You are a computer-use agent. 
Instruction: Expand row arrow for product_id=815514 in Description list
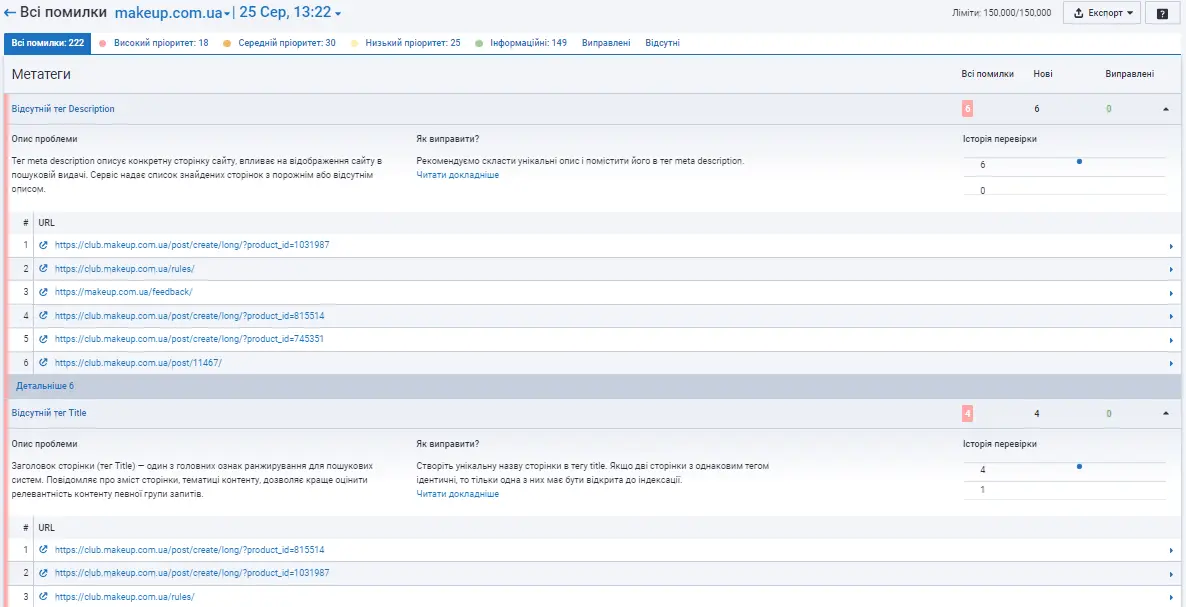(1171, 316)
